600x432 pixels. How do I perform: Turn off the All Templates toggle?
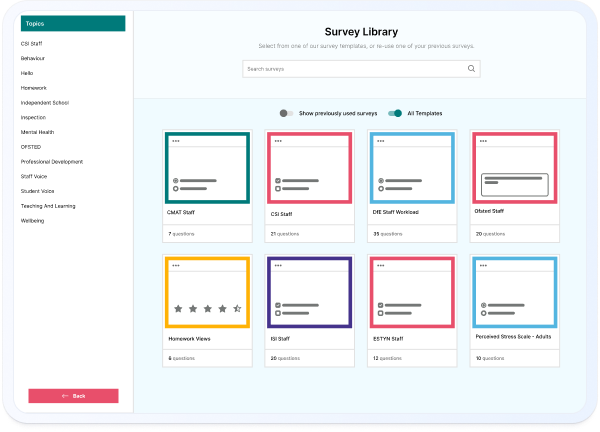(x=395, y=113)
